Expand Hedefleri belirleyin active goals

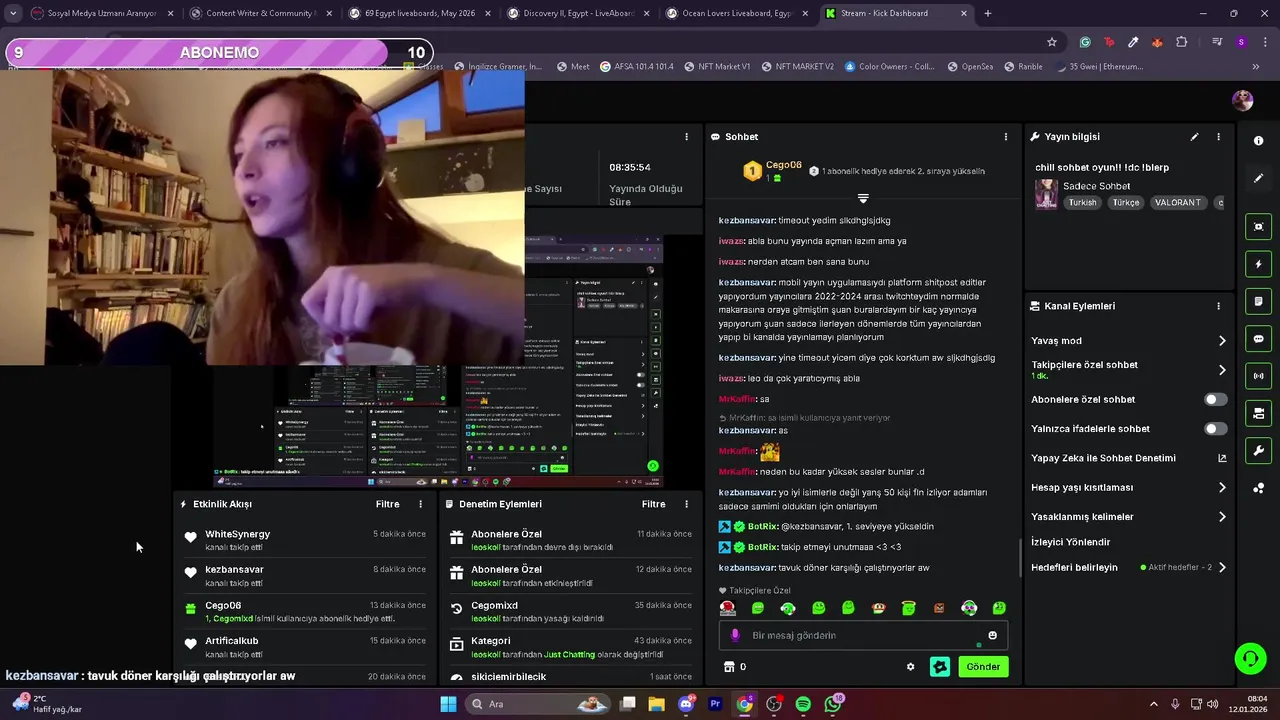pos(1221,567)
